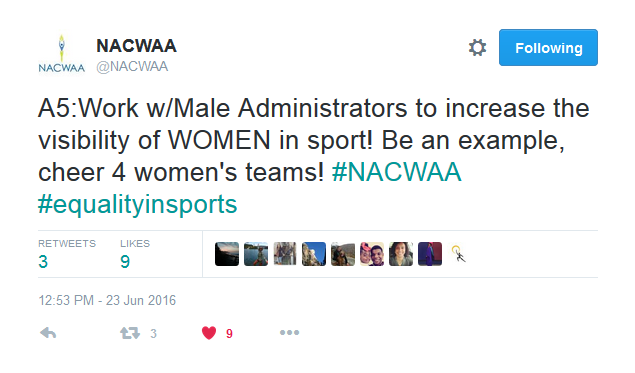Viewport: 635px width, 373px height.
Task: Open the NACWAA display name link
Action: (136, 46)
